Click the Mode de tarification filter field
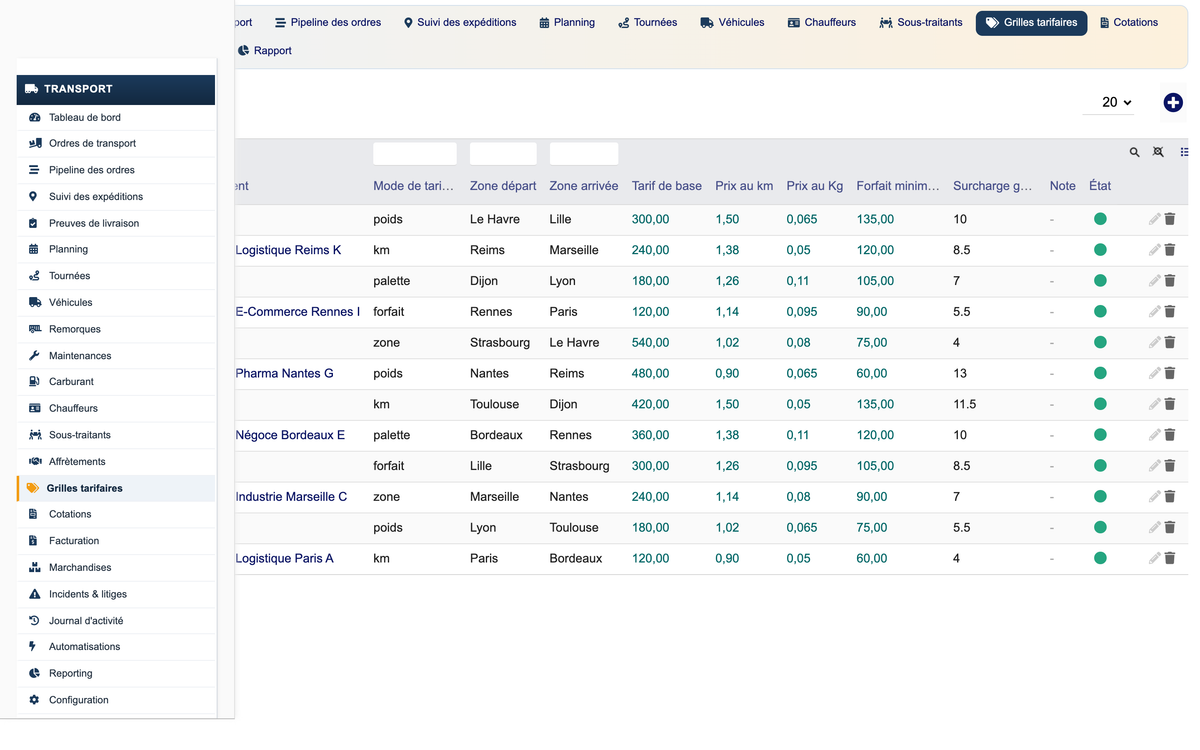Screen dimensions: 1200x750 415,154
